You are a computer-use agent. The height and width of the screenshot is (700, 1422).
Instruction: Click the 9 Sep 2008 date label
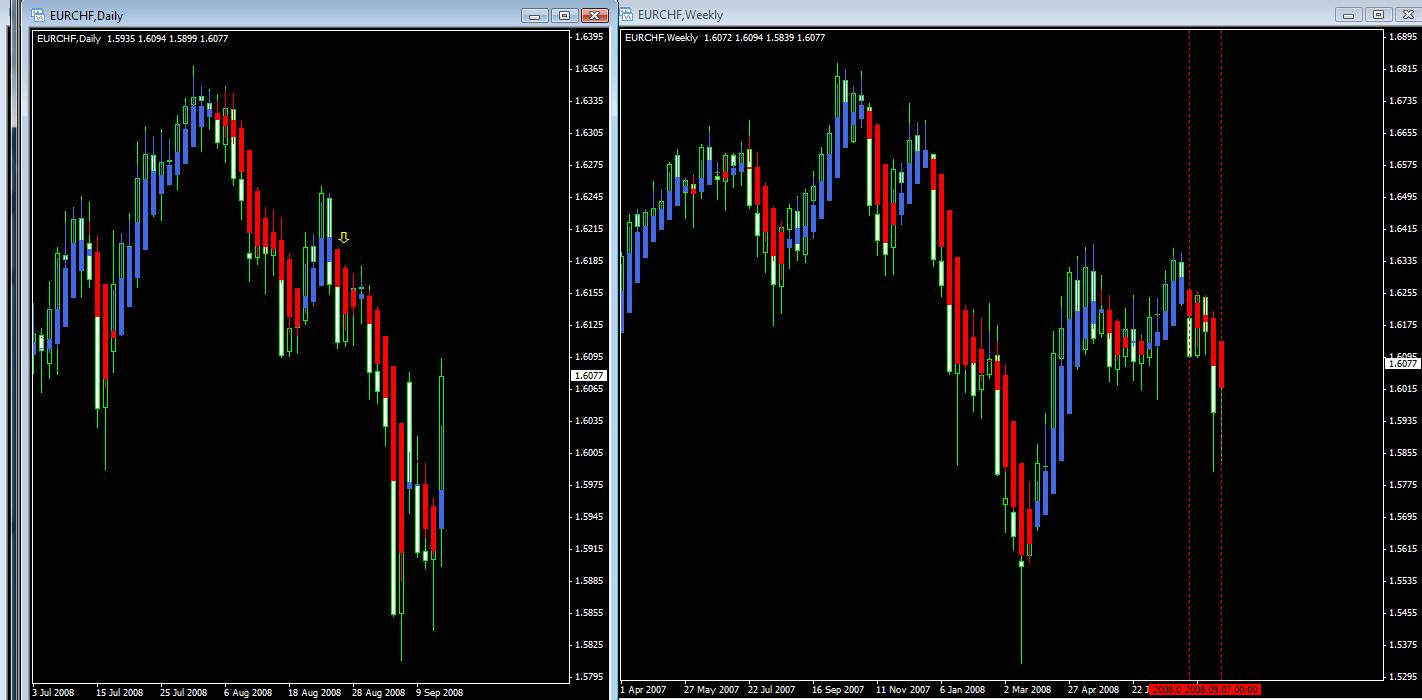pyautogui.click(x=440, y=692)
